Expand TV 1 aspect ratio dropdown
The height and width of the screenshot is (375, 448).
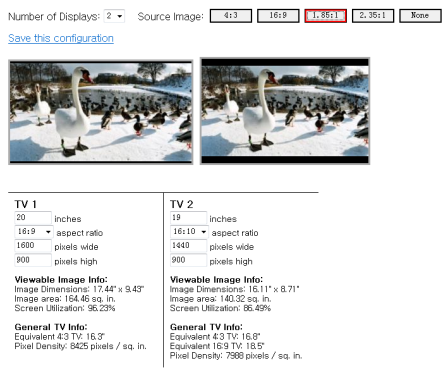[34, 232]
